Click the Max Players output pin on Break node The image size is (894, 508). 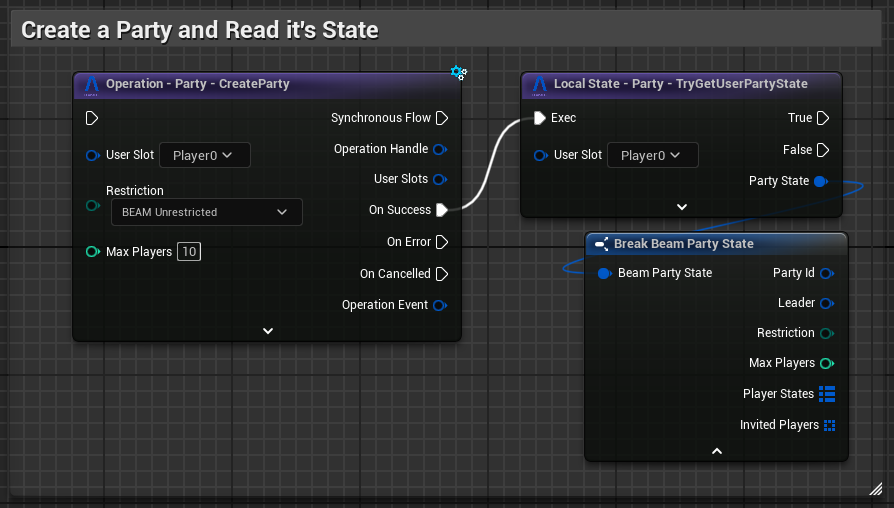click(826, 363)
